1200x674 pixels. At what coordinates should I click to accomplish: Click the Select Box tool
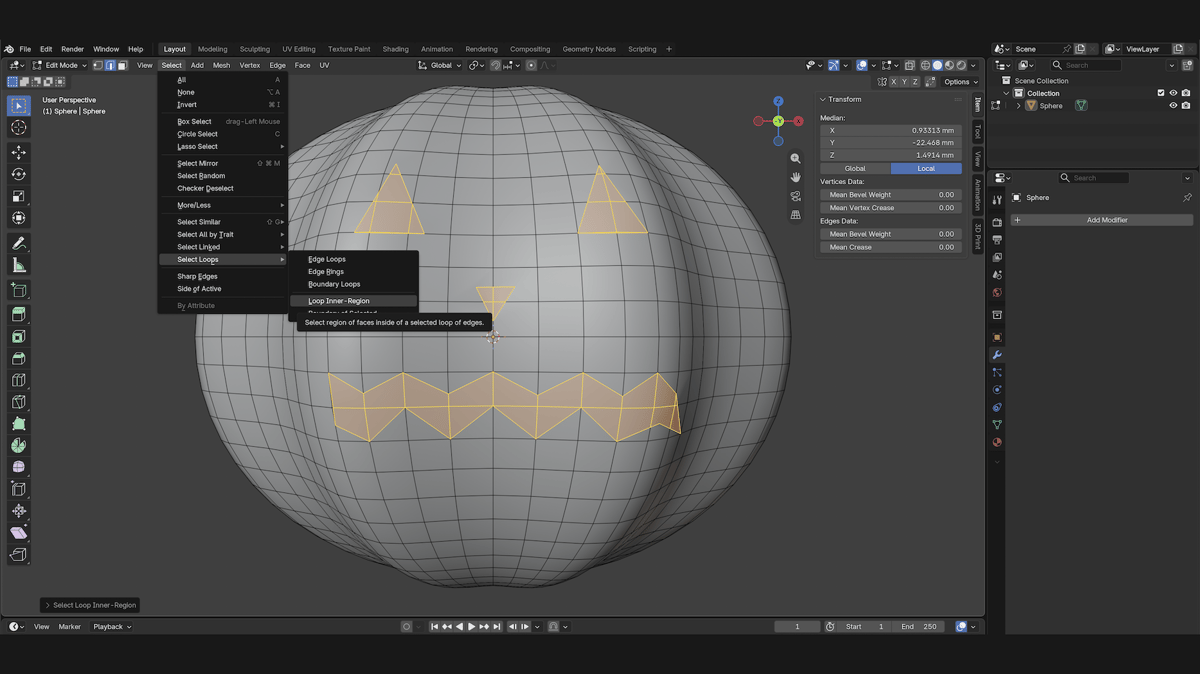[x=18, y=105]
